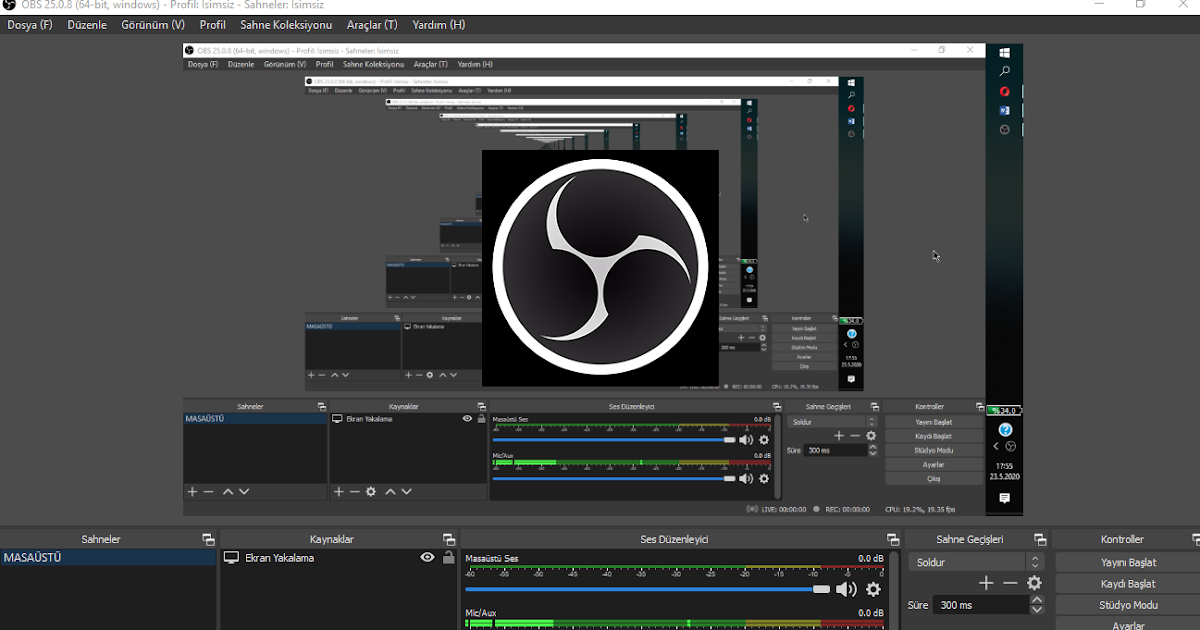Image resolution: width=1200 pixels, height=630 pixels.
Task: Open the Sahne Koleksiyonu menu
Action: point(286,24)
